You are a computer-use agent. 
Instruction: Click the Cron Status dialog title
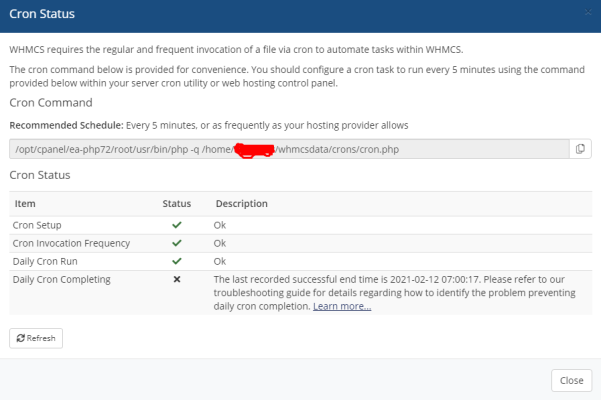[42, 15]
